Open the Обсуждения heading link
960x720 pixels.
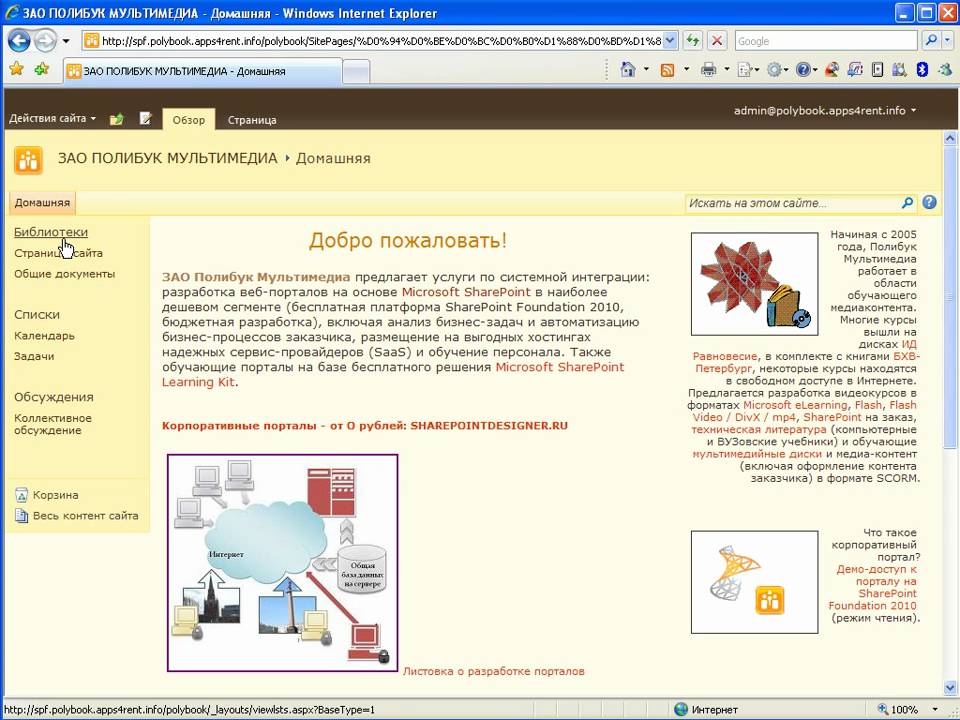[x=54, y=397]
